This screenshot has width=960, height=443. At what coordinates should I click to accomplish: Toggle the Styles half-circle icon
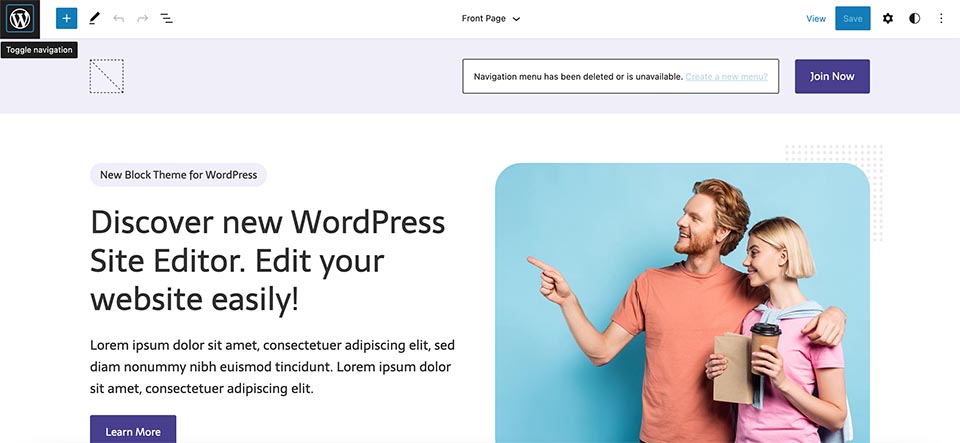point(915,19)
